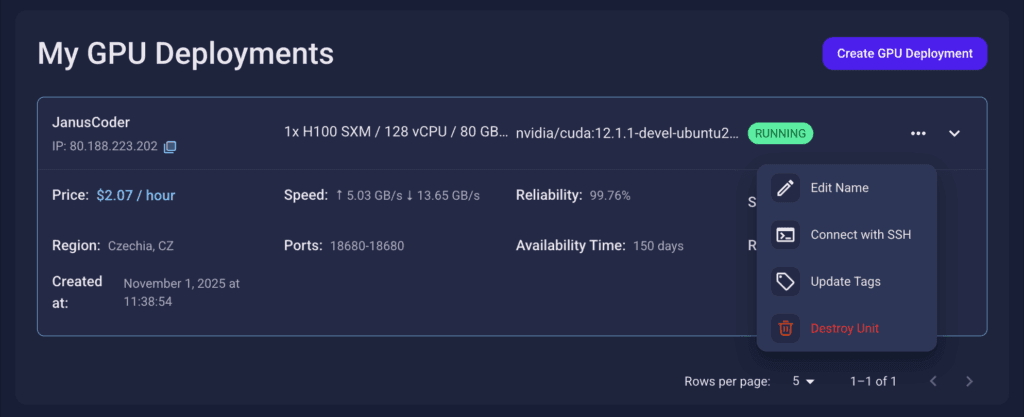Select Edit Name from the menu

pyautogui.click(x=839, y=188)
